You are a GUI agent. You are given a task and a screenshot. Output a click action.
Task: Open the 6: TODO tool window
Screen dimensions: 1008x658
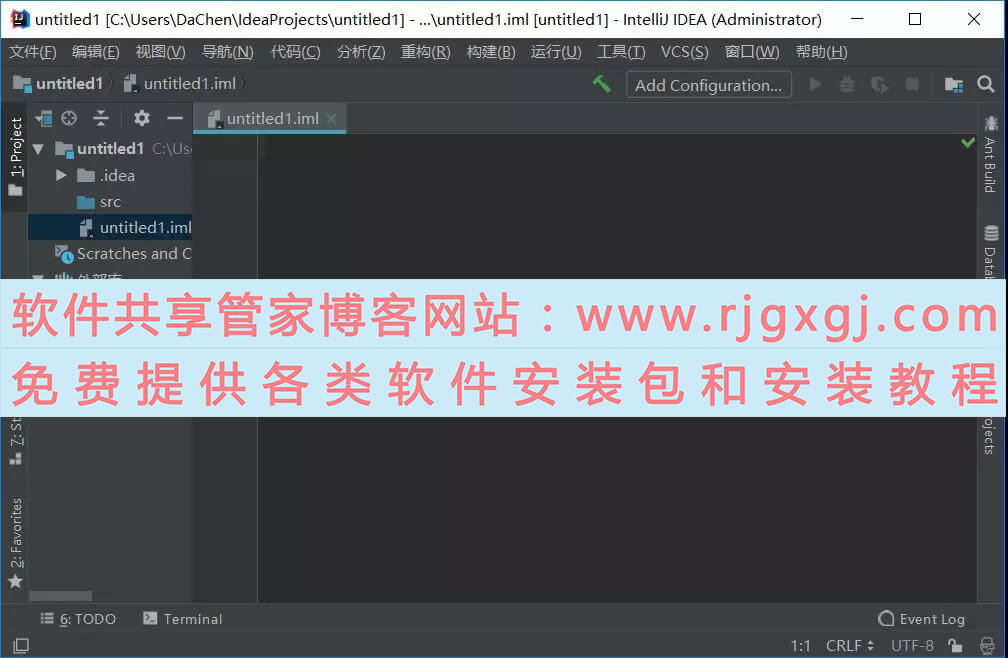tap(78, 619)
